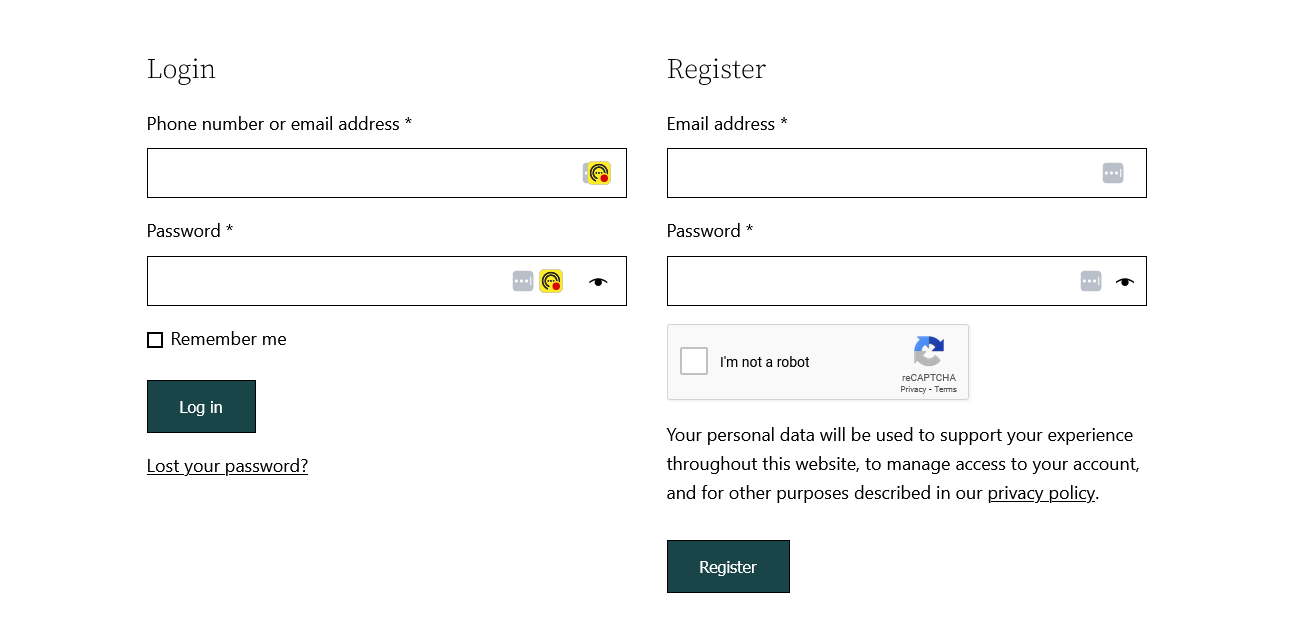This screenshot has width=1293, height=628.
Task: Open the Lost your password link
Action: pyautogui.click(x=227, y=466)
